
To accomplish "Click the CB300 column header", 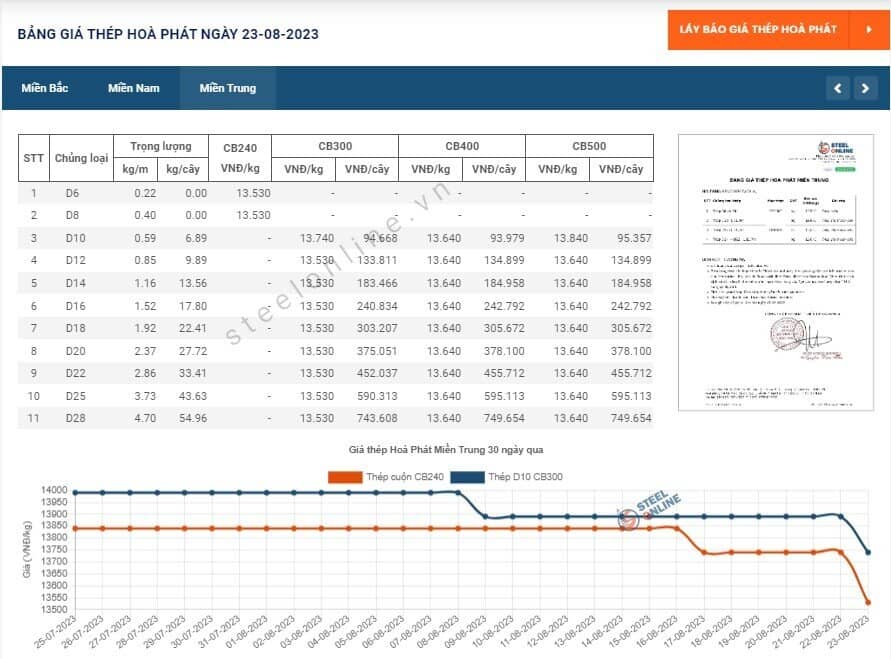I will pyautogui.click(x=335, y=146).
